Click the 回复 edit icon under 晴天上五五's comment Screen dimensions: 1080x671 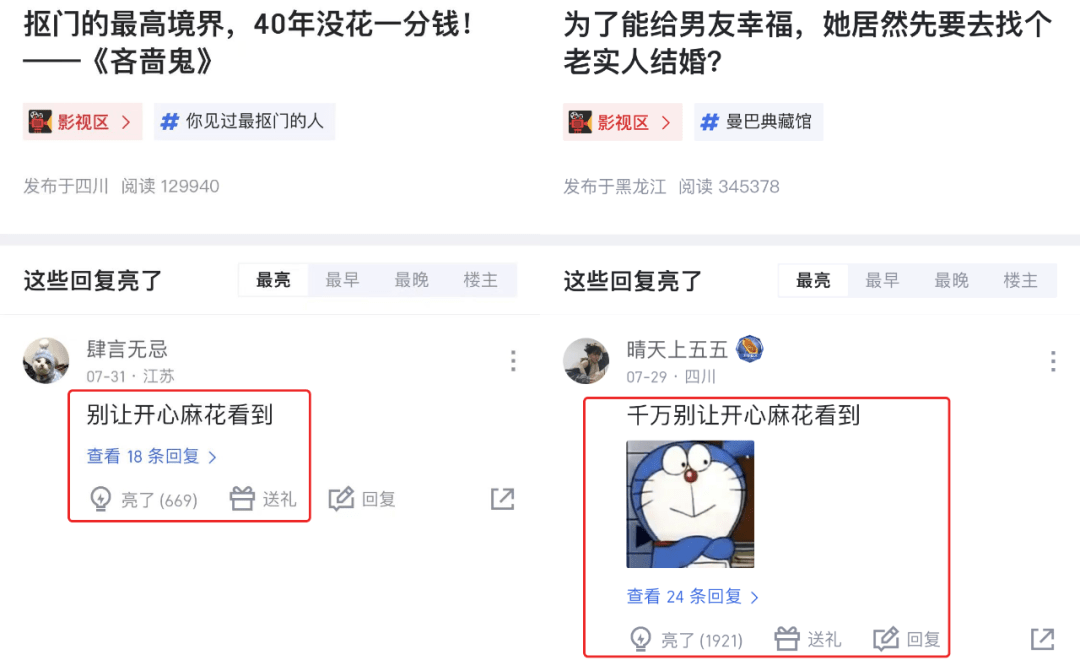(886, 639)
